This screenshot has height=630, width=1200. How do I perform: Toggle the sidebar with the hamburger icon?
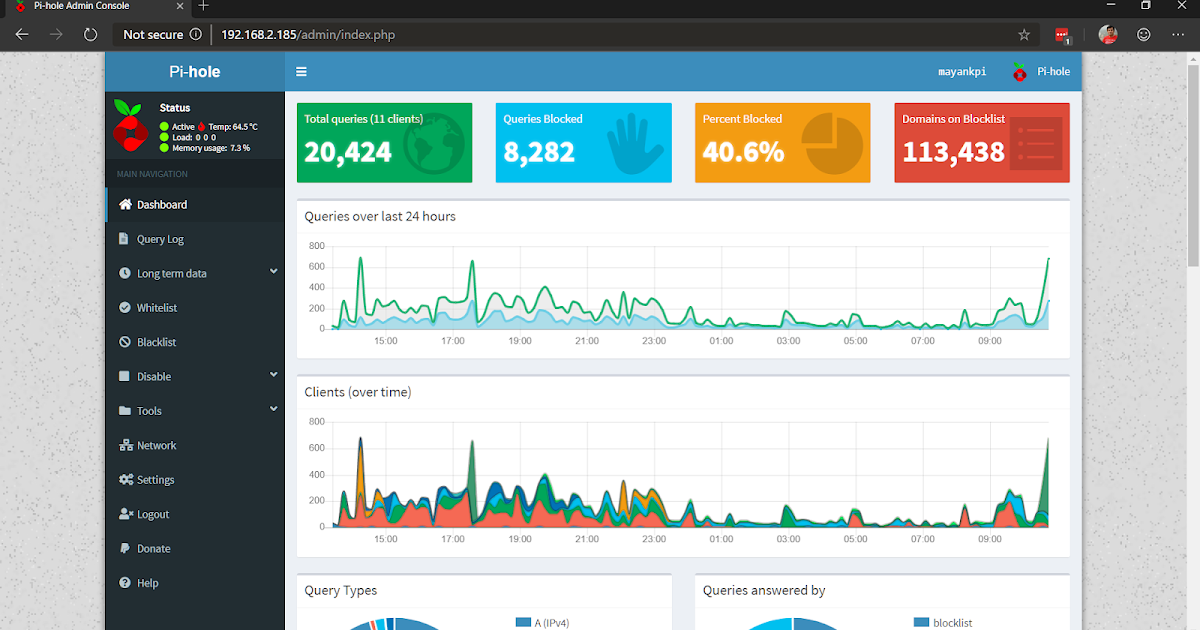click(x=301, y=72)
